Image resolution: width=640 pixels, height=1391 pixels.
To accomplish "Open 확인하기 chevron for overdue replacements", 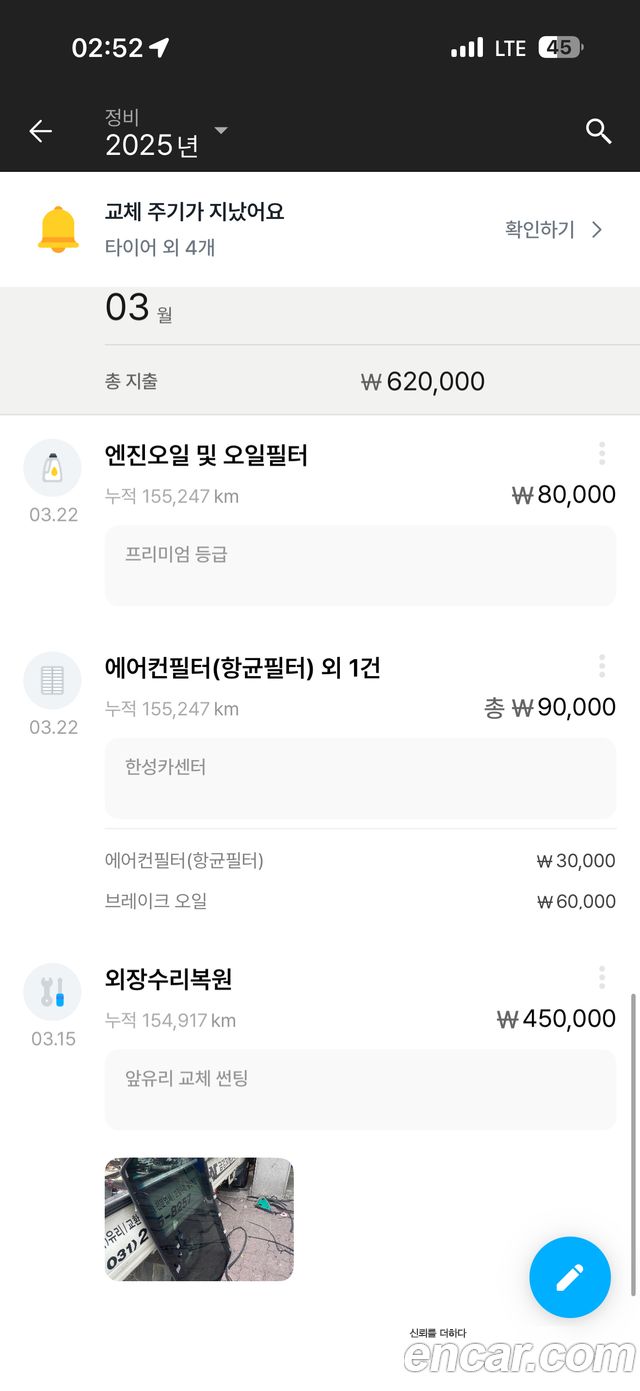I will click(x=597, y=230).
